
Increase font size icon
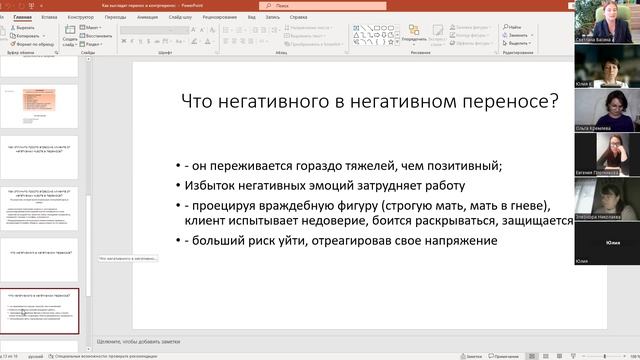[x=193, y=30]
